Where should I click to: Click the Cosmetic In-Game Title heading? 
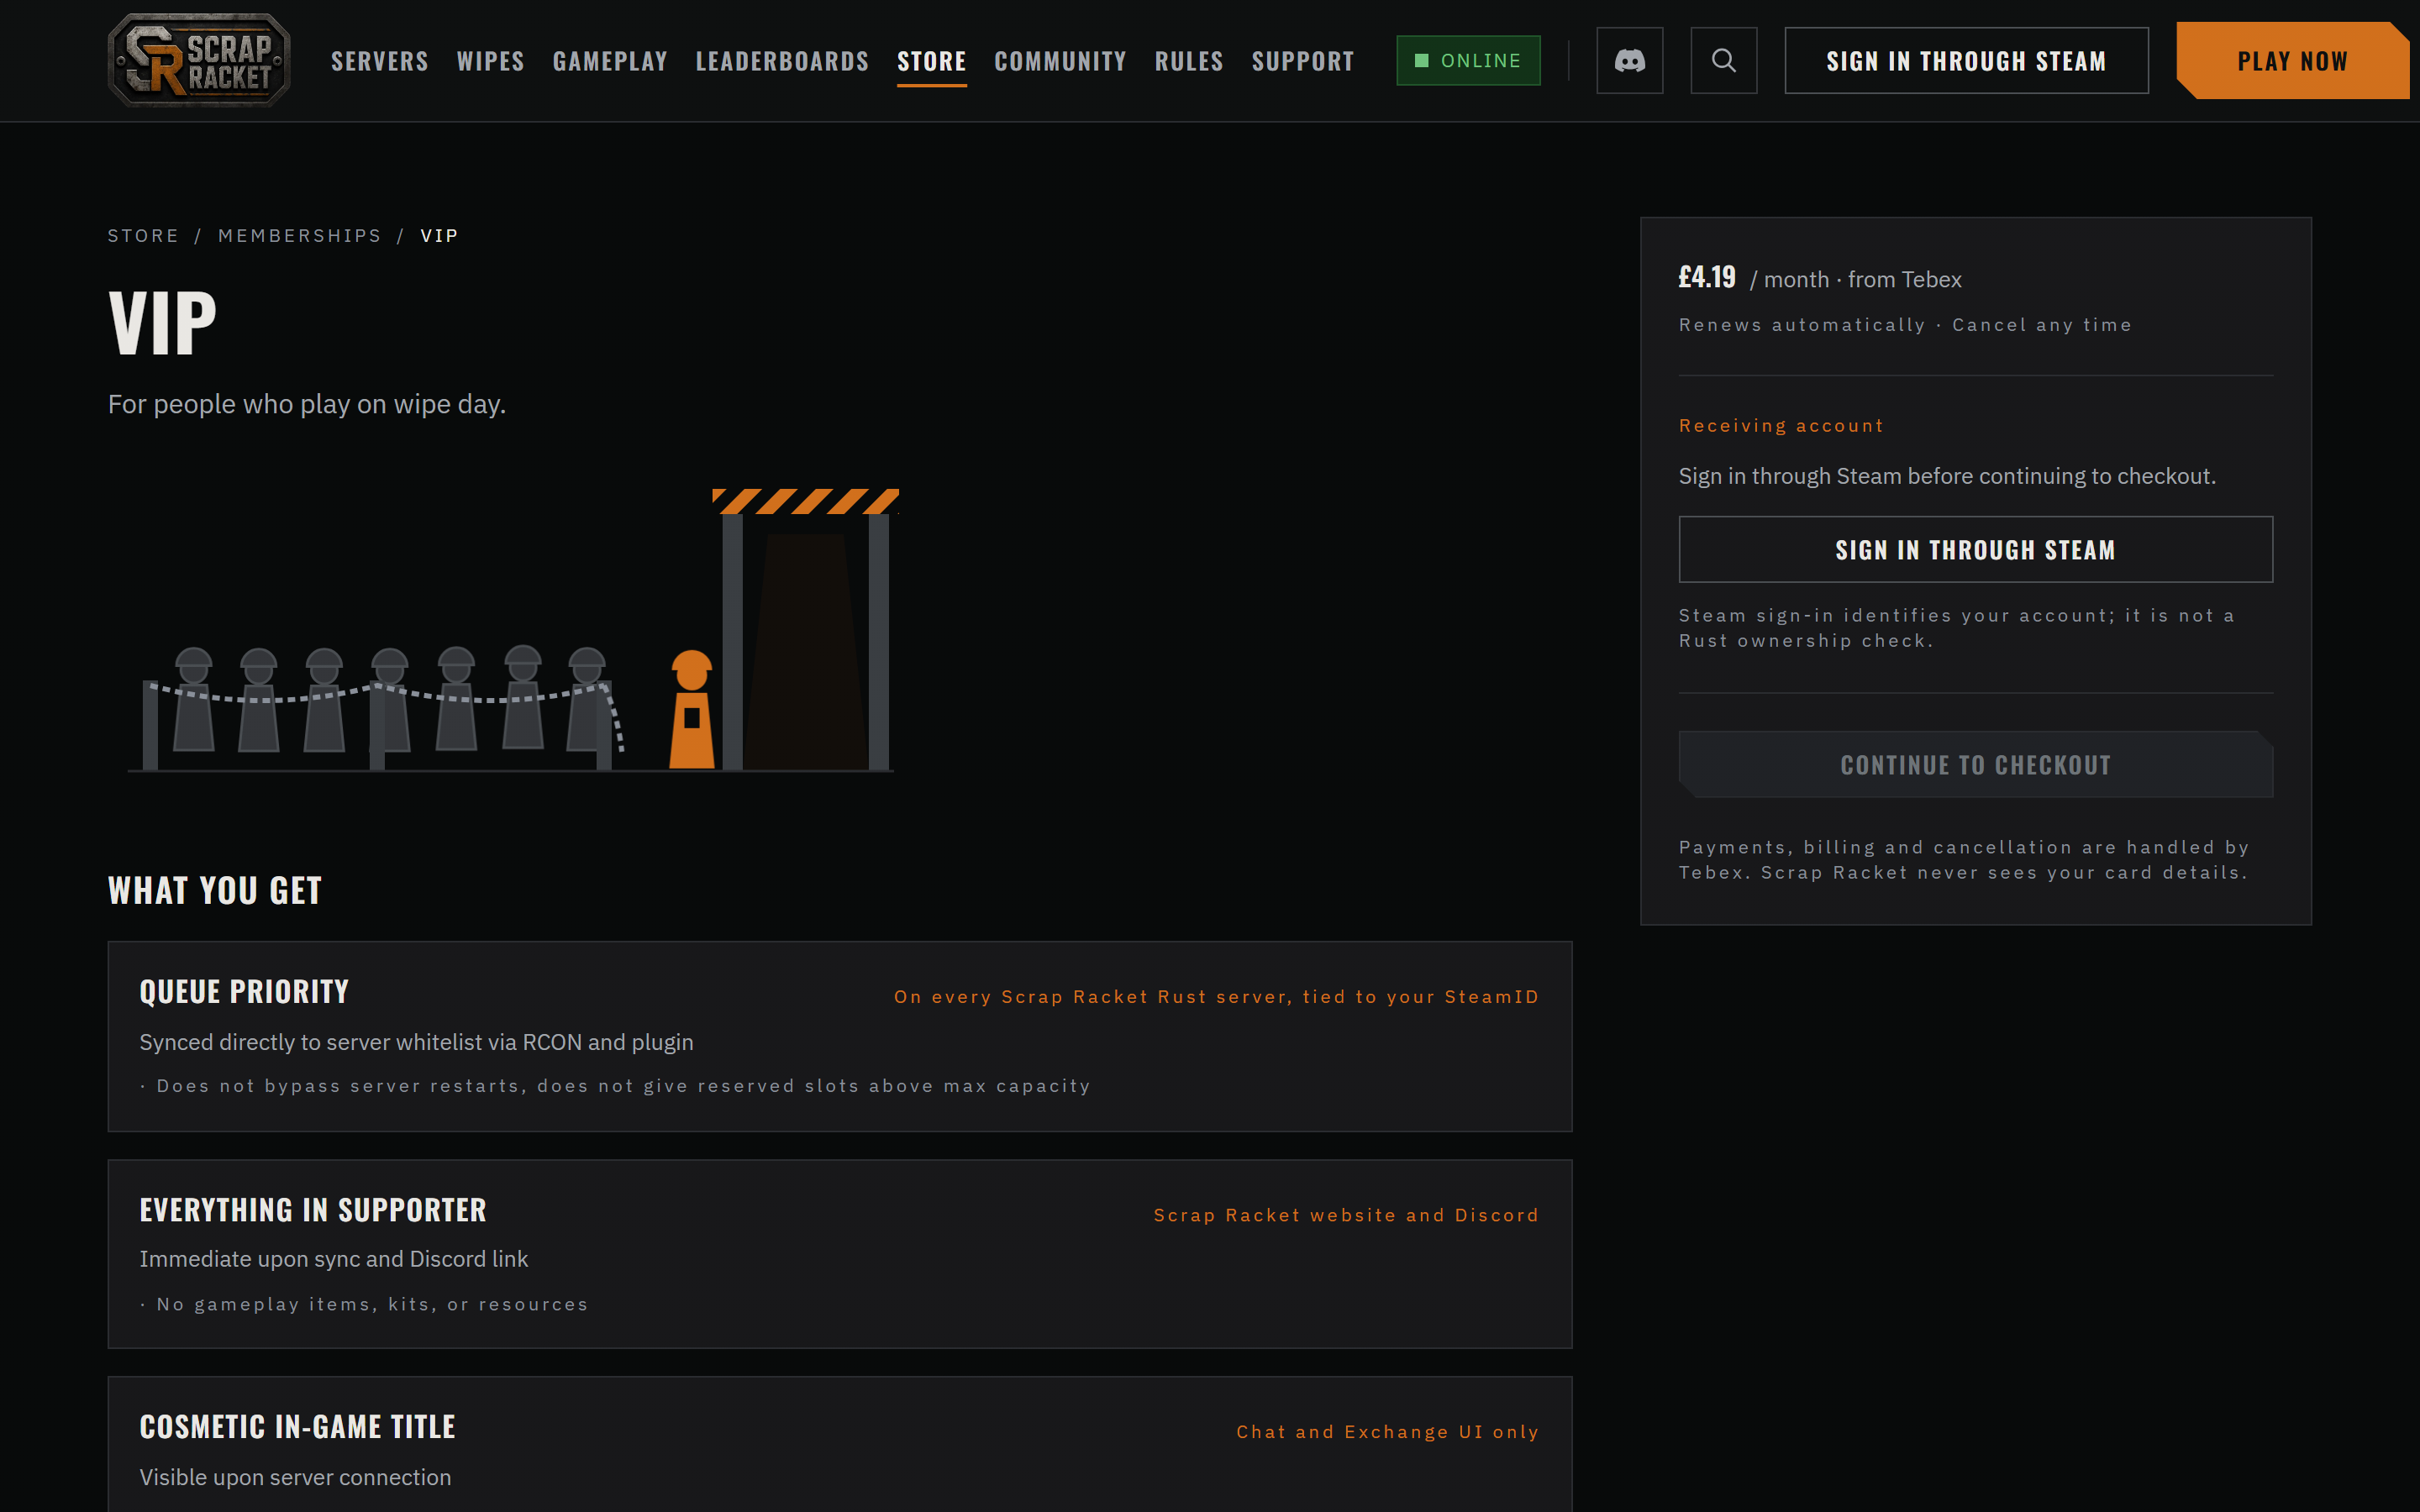[x=297, y=1427]
